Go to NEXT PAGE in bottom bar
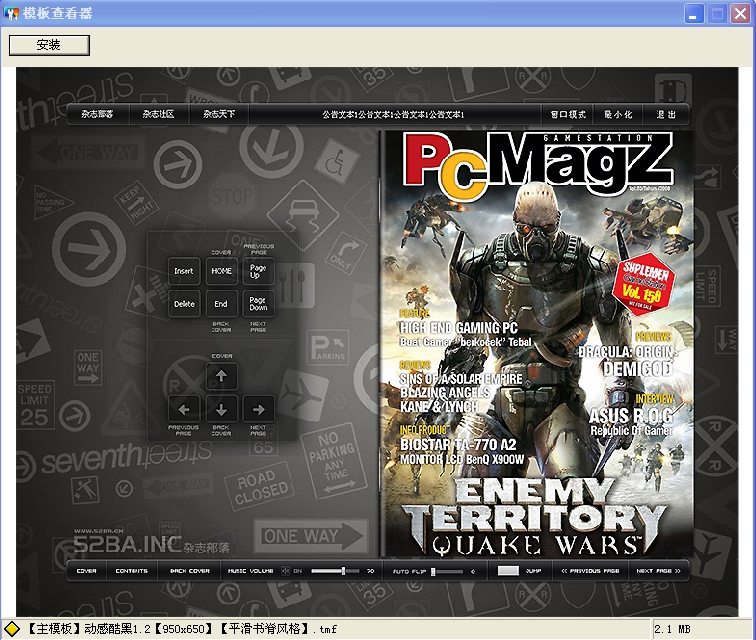This screenshot has height=640, width=756. click(658, 571)
